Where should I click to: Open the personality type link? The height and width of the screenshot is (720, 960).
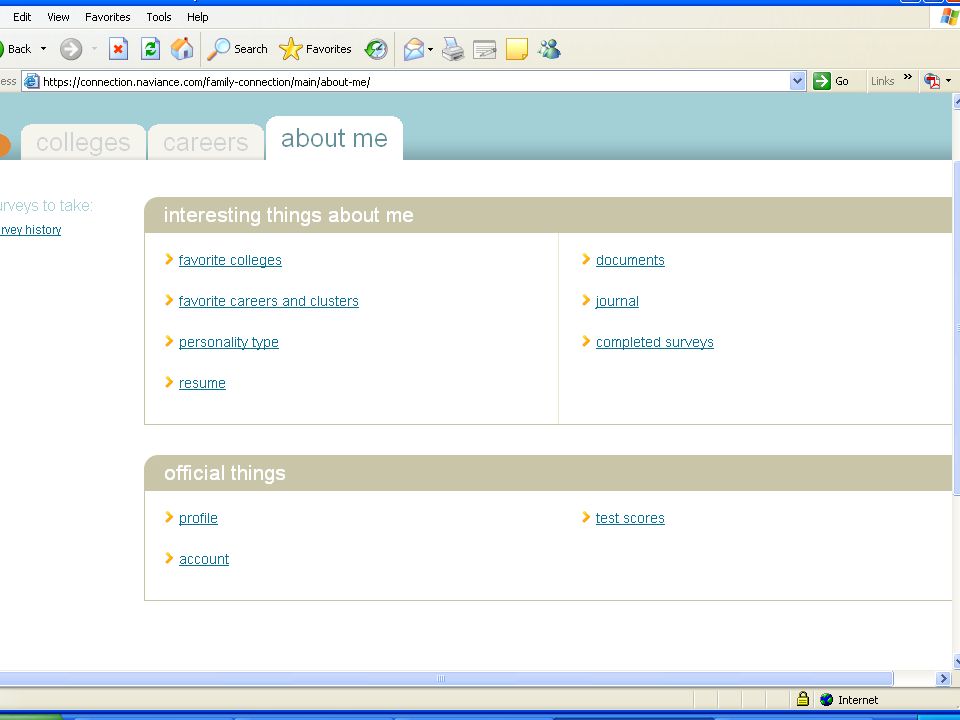229,342
